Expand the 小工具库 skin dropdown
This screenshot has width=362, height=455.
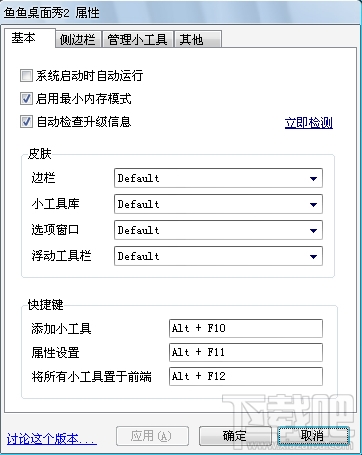(218, 204)
